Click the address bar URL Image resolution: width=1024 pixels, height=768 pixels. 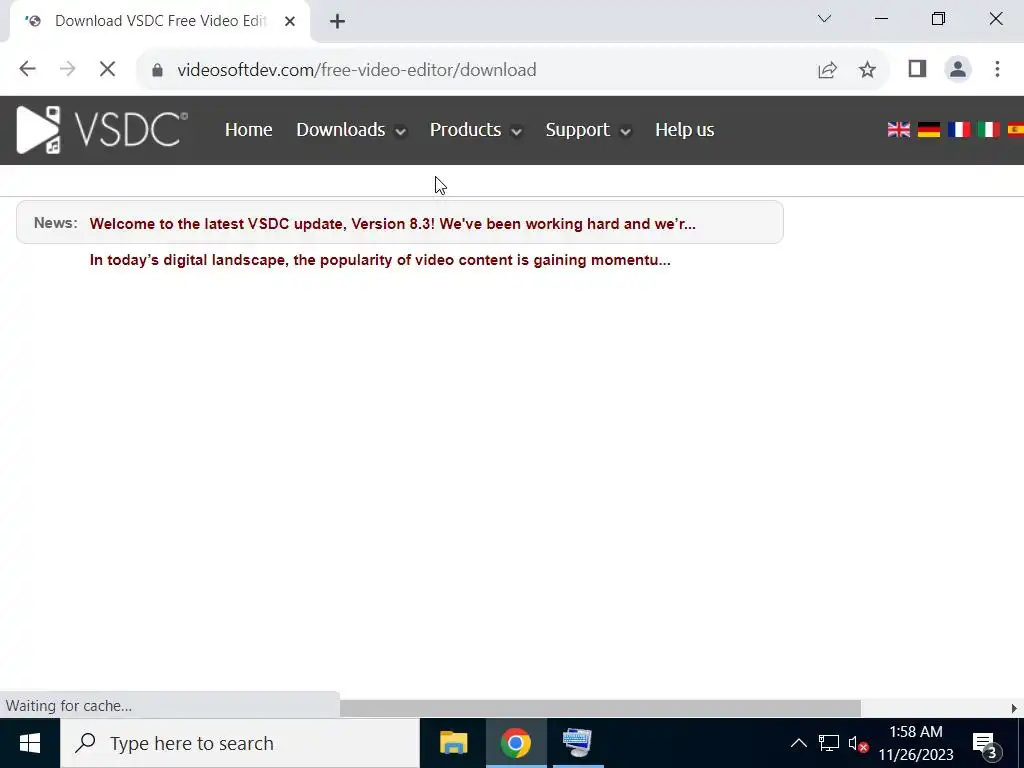click(357, 70)
